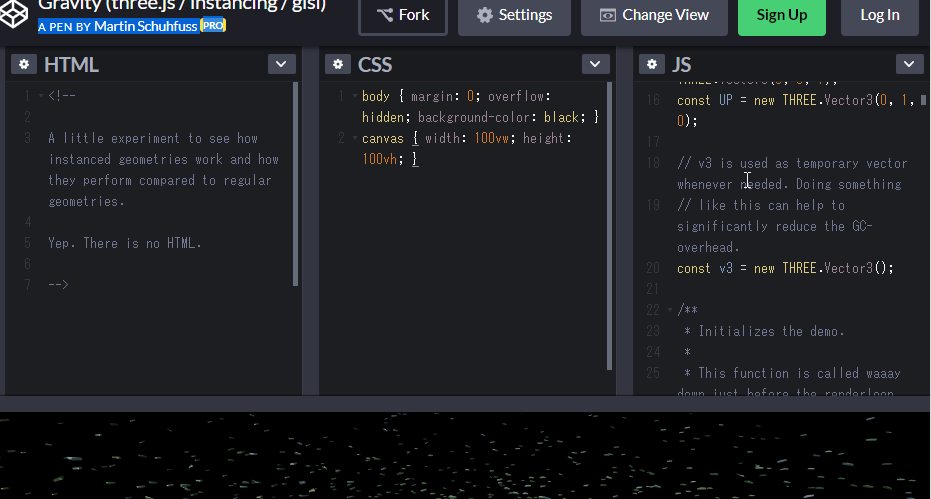Click the green Sign Up button
This screenshot has width=931, height=499.
point(781,15)
